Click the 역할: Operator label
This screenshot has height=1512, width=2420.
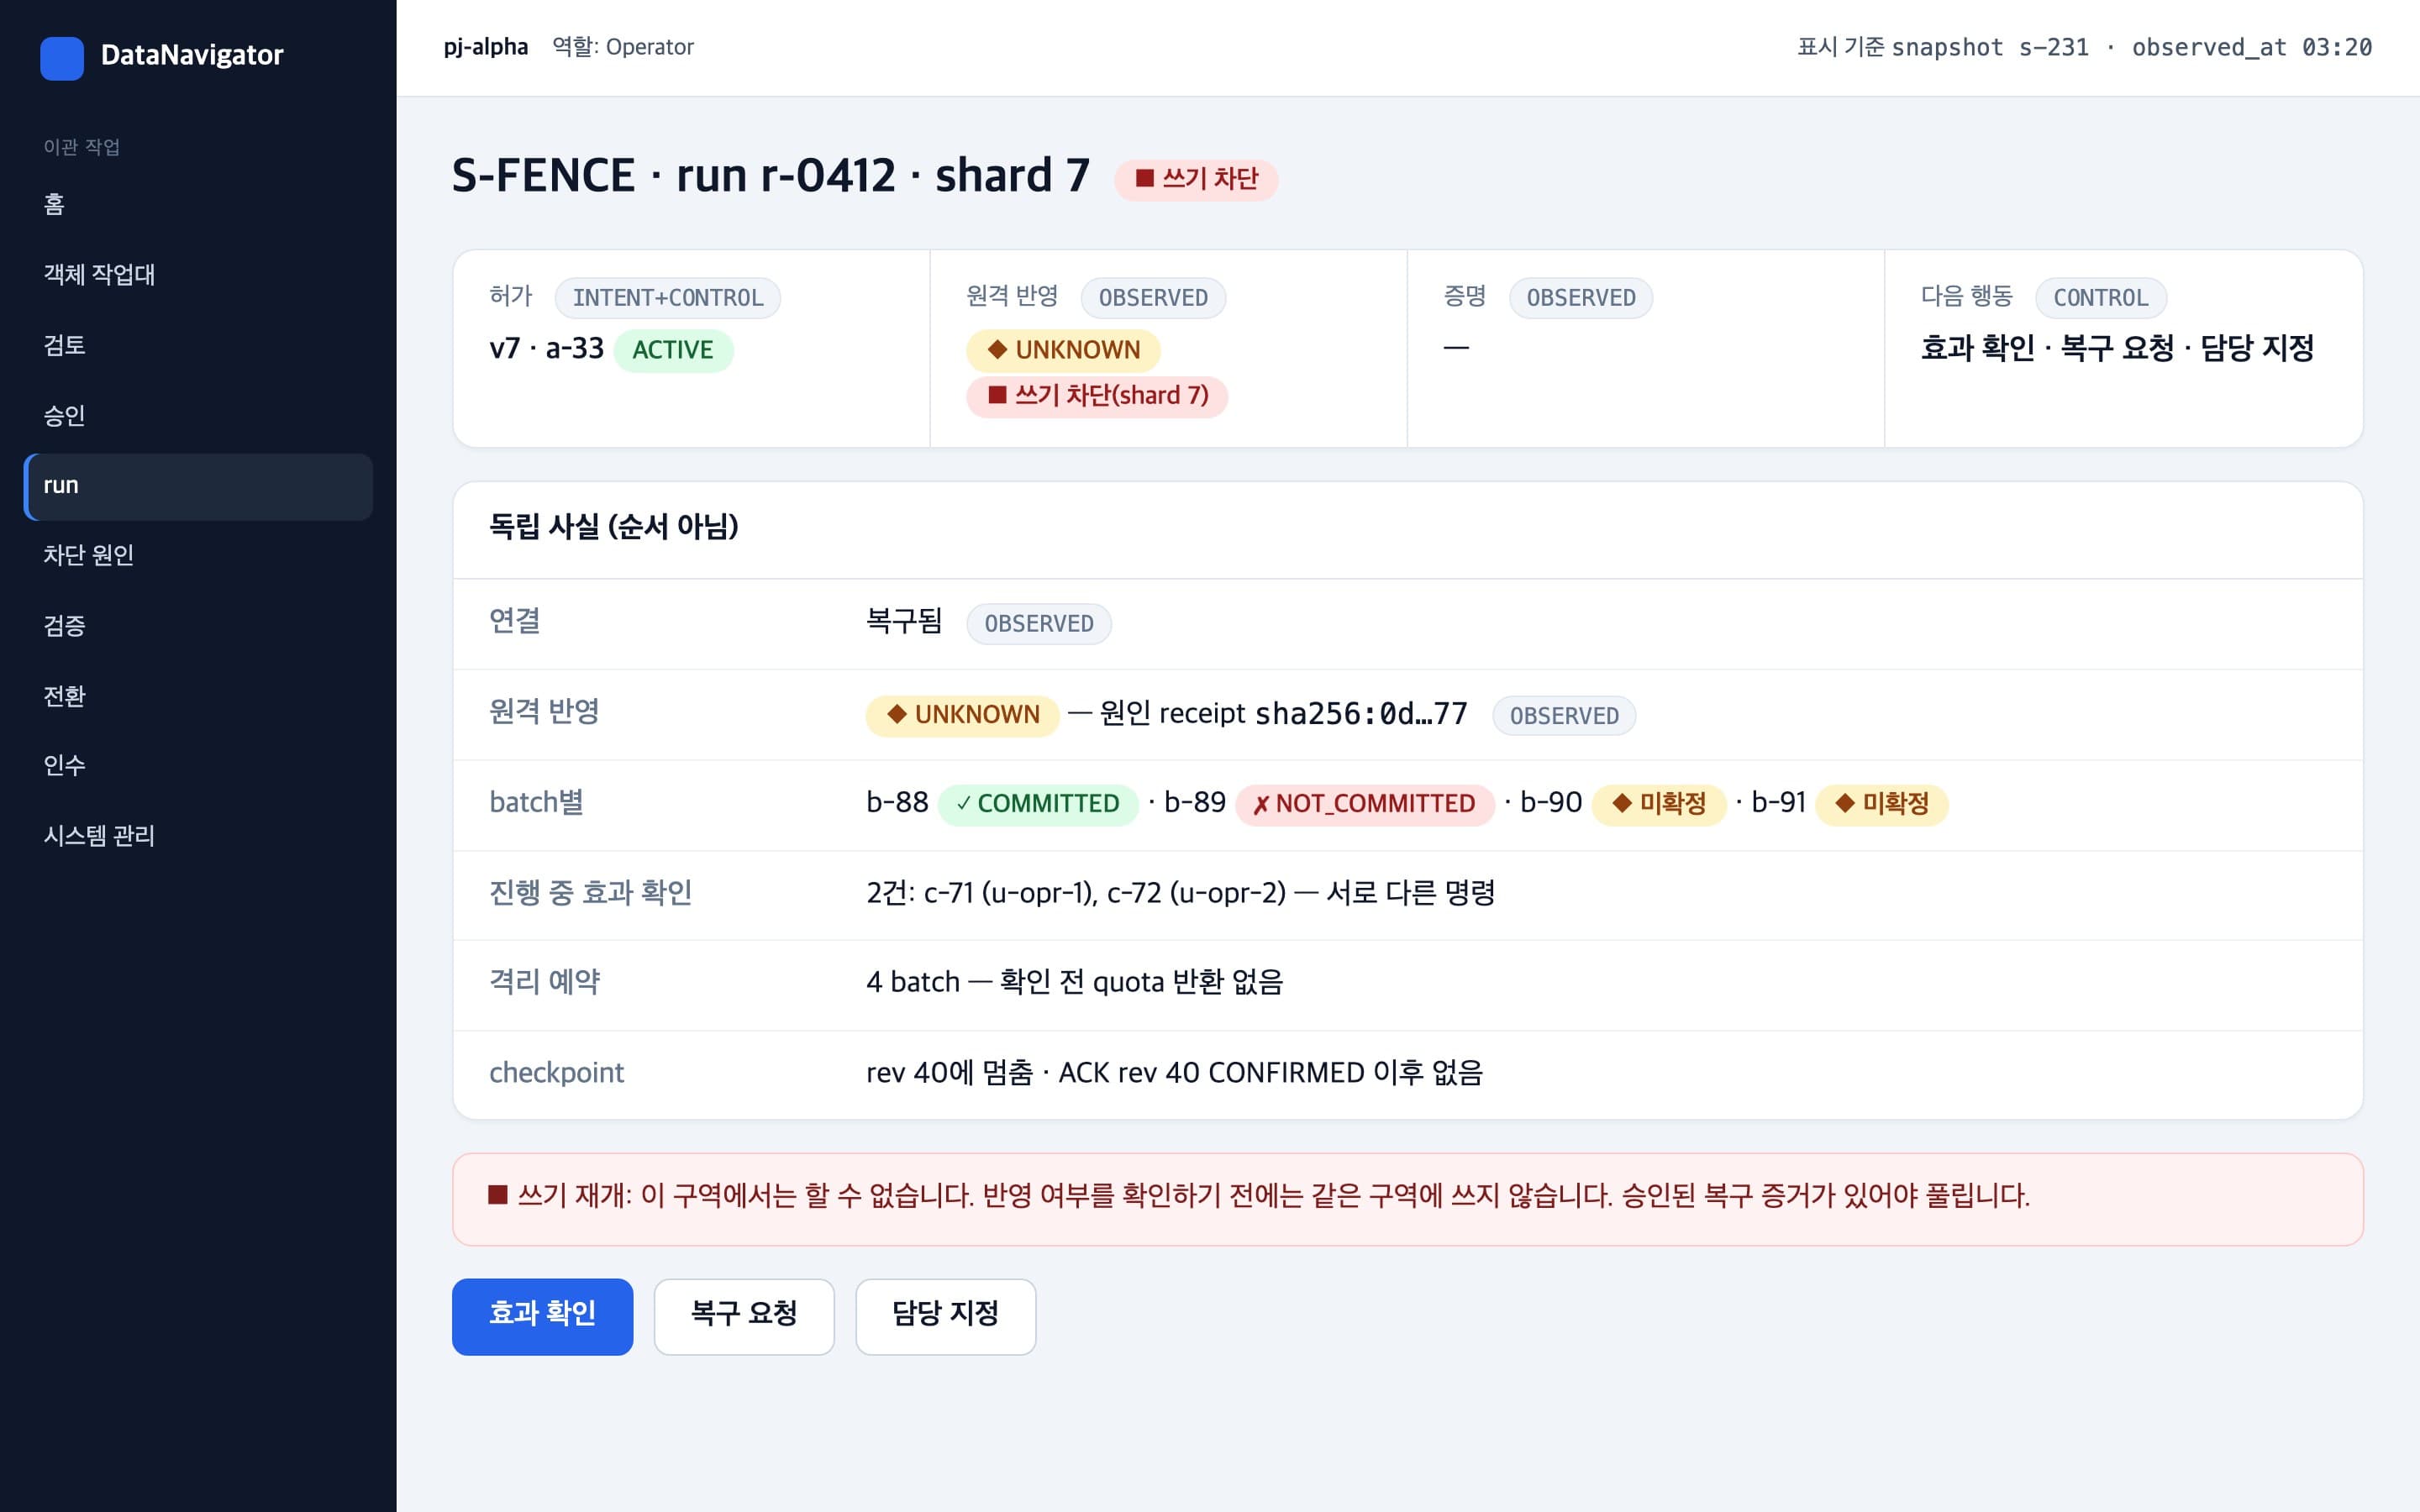pos(623,47)
